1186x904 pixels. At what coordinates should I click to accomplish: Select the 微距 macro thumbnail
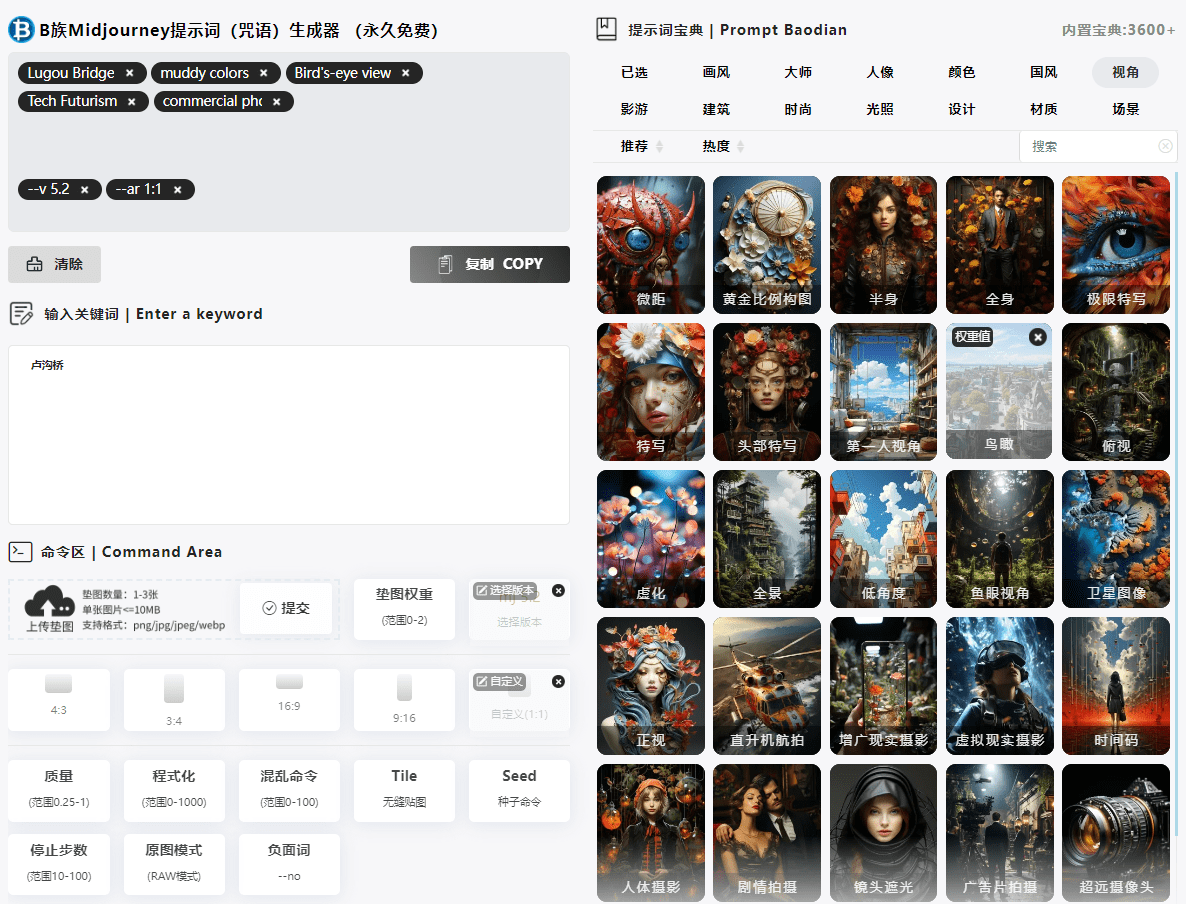pos(651,245)
